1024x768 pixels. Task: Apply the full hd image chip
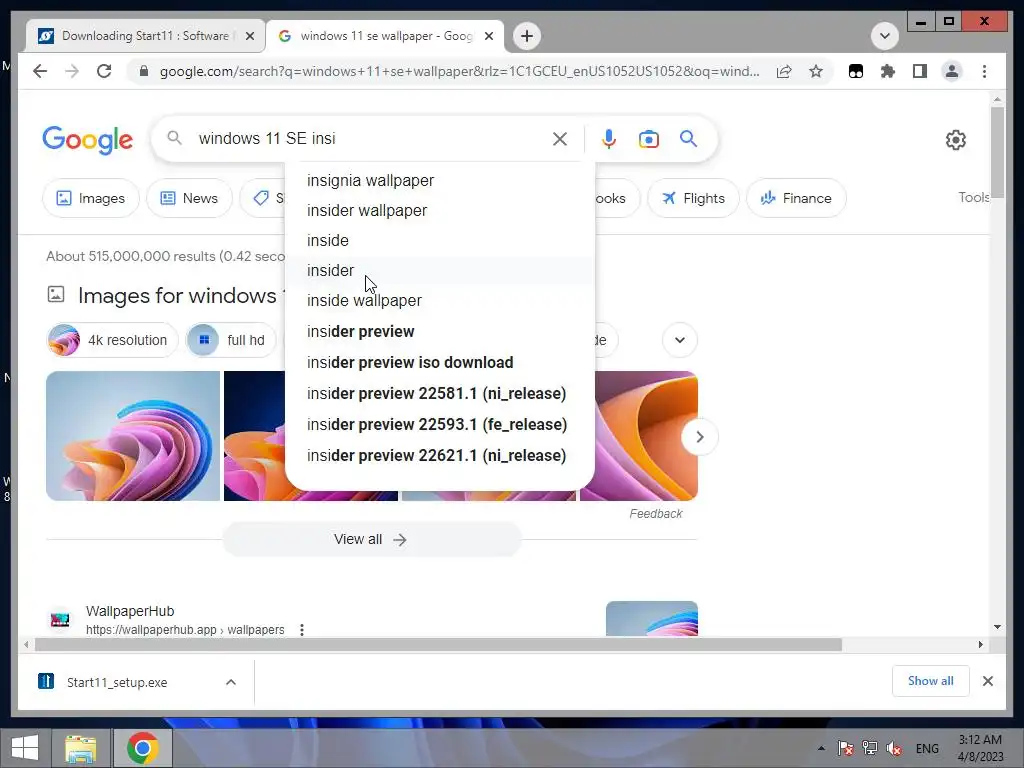(x=231, y=340)
